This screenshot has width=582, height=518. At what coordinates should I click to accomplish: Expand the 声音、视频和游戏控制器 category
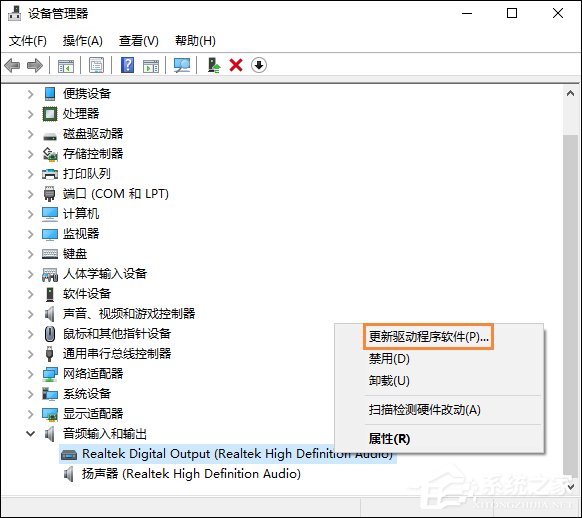[x=30, y=314]
